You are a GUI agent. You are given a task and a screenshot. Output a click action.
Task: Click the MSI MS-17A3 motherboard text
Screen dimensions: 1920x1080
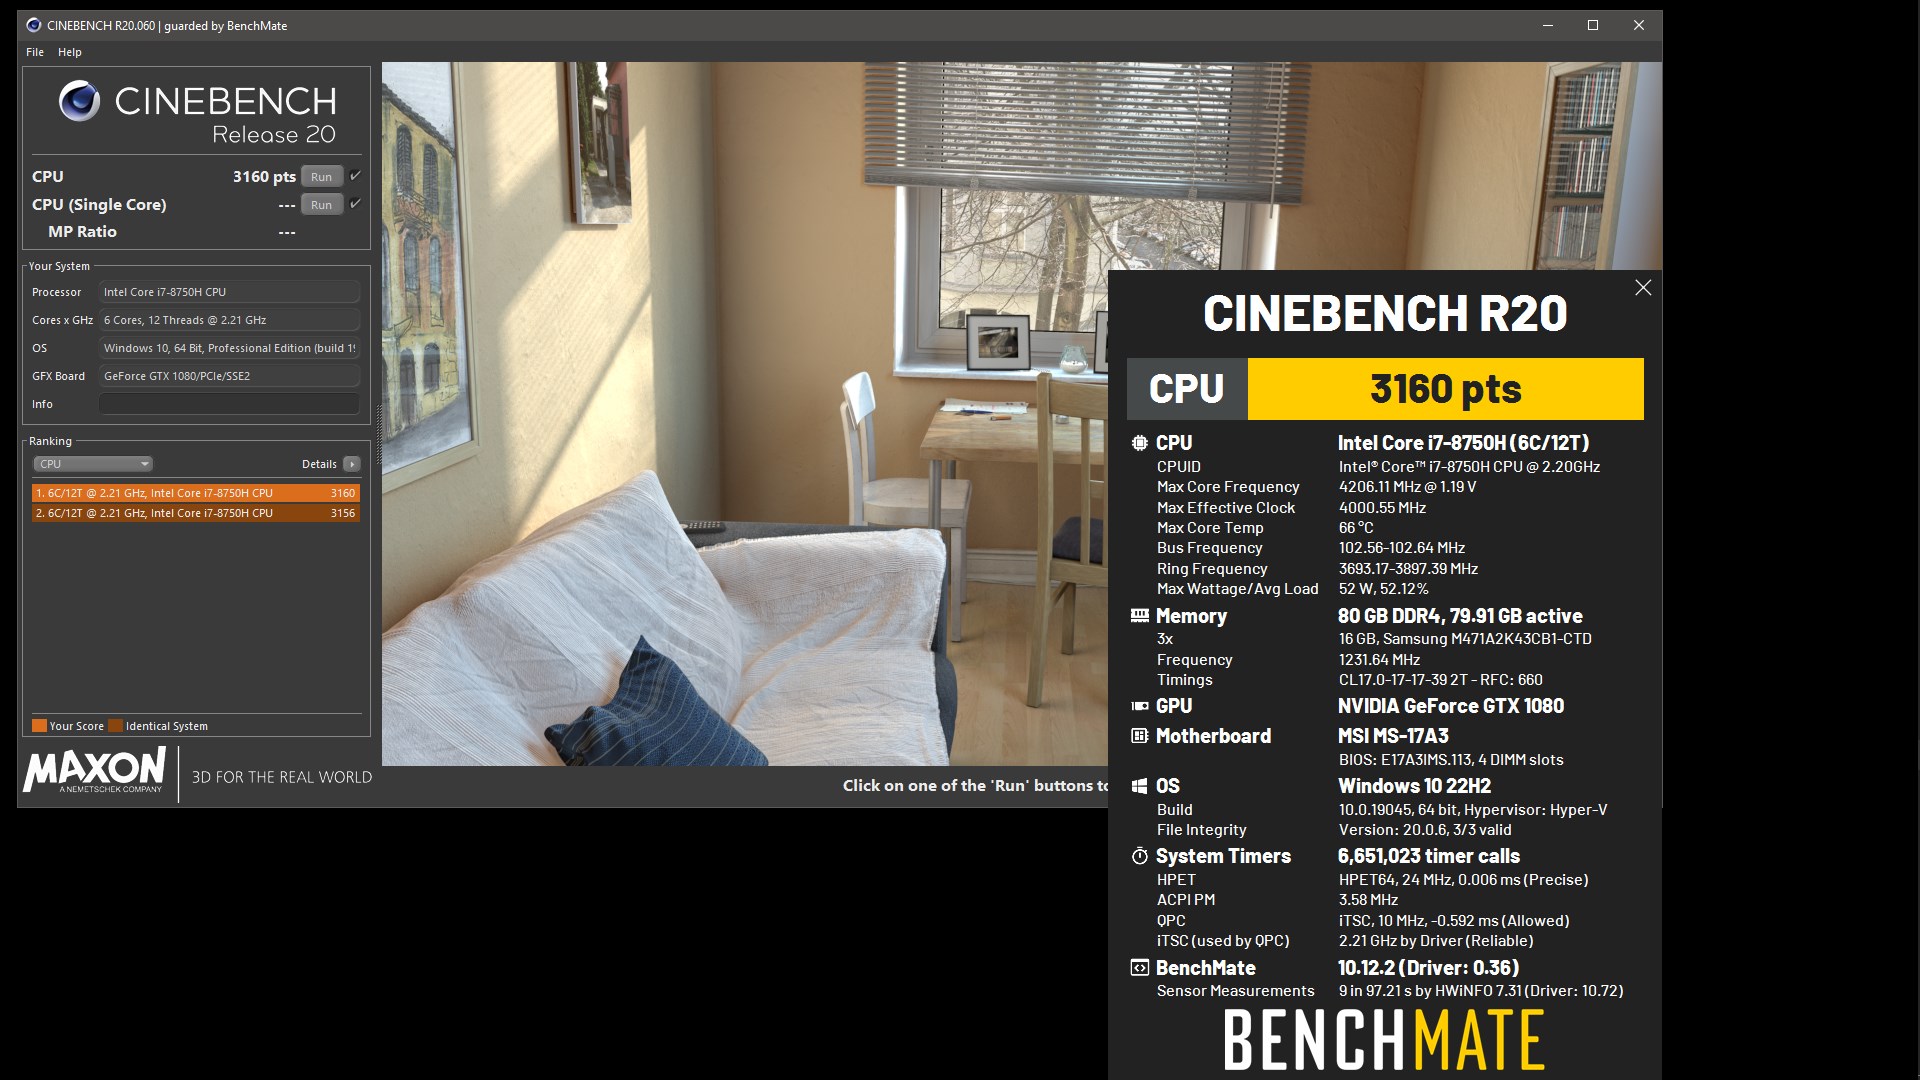click(1393, 736)
